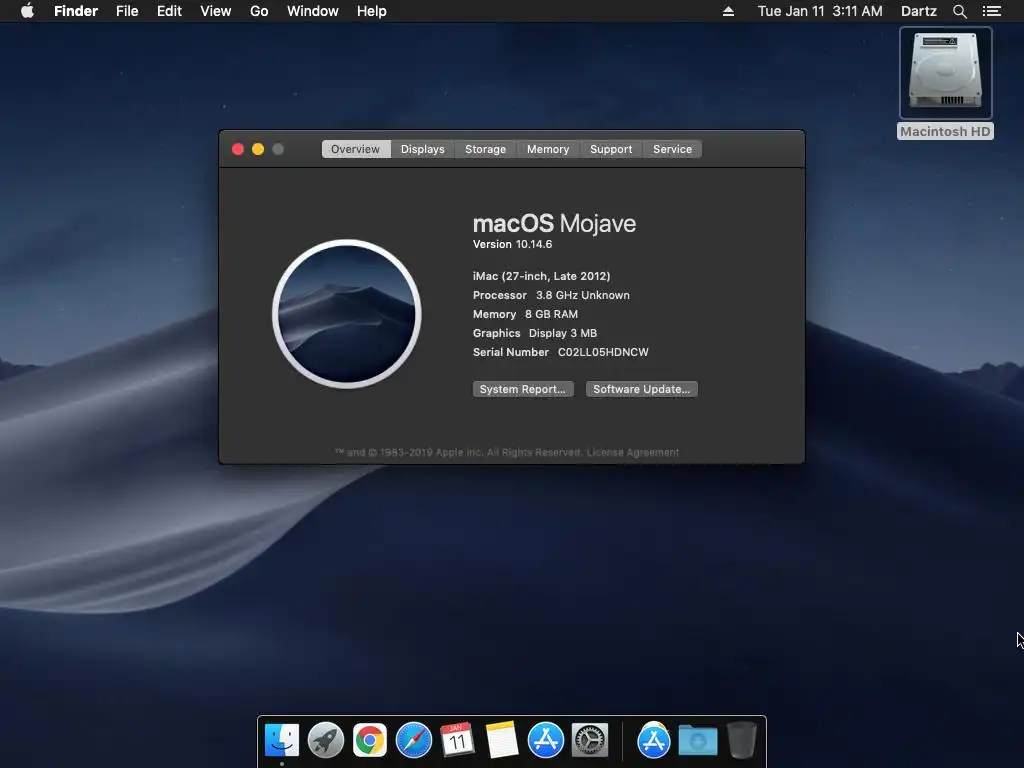Switch to the Storage tab

click(485, 149)
